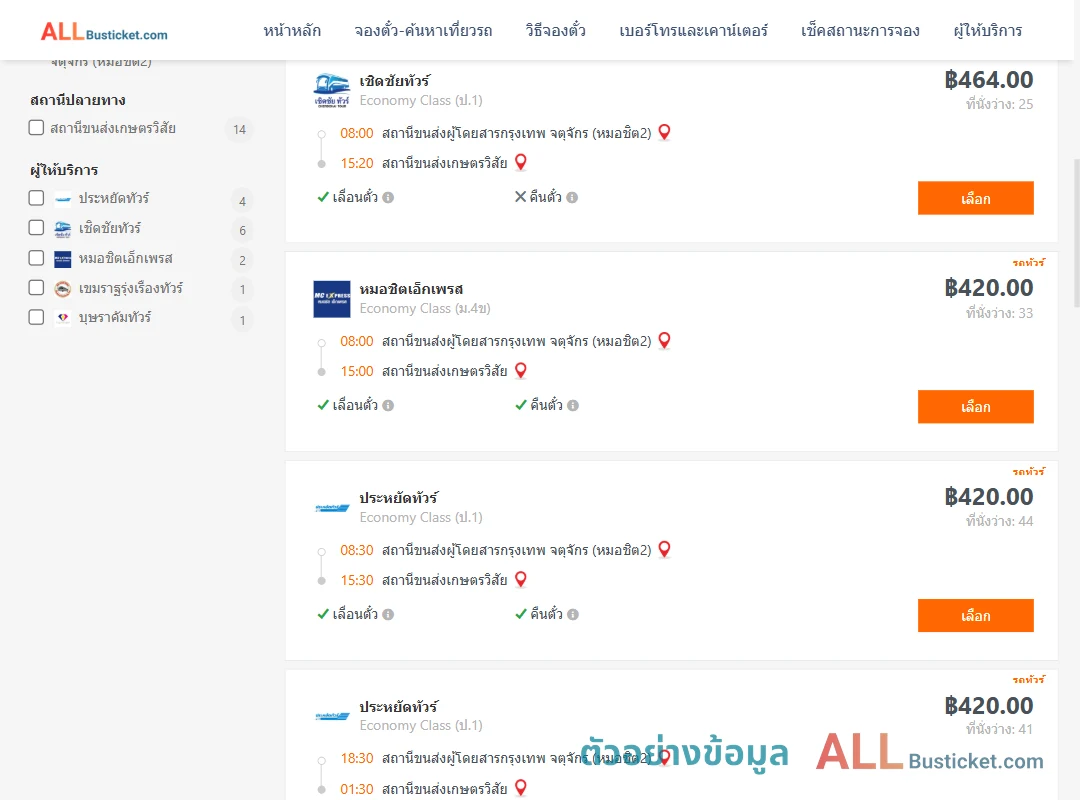Viewport: 1080px width, 800px height.
Task: Click the ที่นั่งว่าง: 25 seat count
Action: point(999,104)
